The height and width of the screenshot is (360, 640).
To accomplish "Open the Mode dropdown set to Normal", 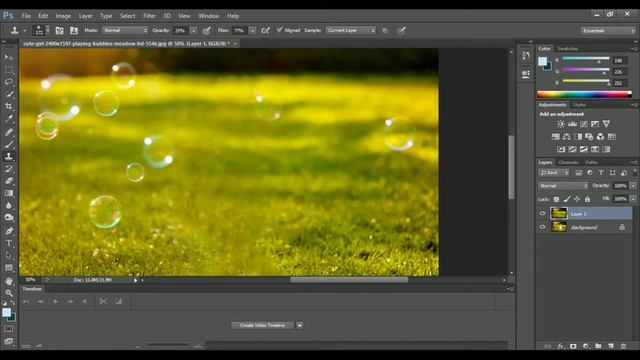I will click(125, 30).
